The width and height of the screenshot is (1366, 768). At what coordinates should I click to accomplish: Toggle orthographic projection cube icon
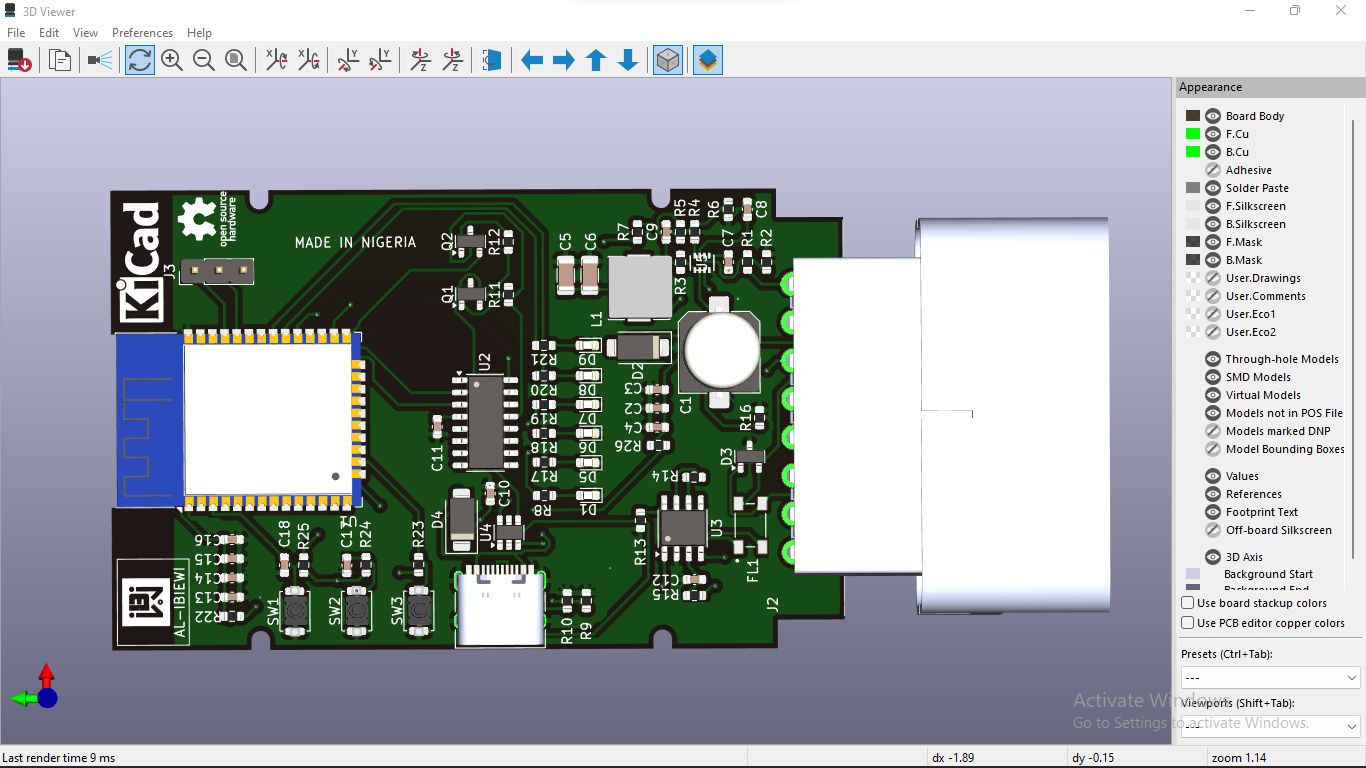point(667,60)
